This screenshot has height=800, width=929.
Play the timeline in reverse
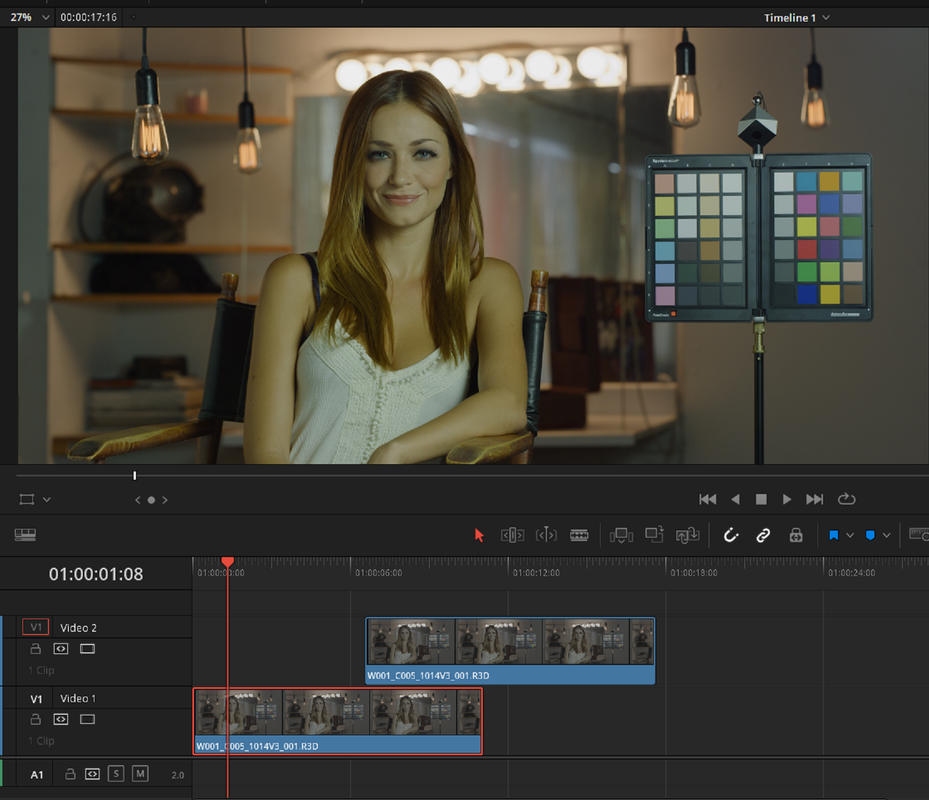735,500
